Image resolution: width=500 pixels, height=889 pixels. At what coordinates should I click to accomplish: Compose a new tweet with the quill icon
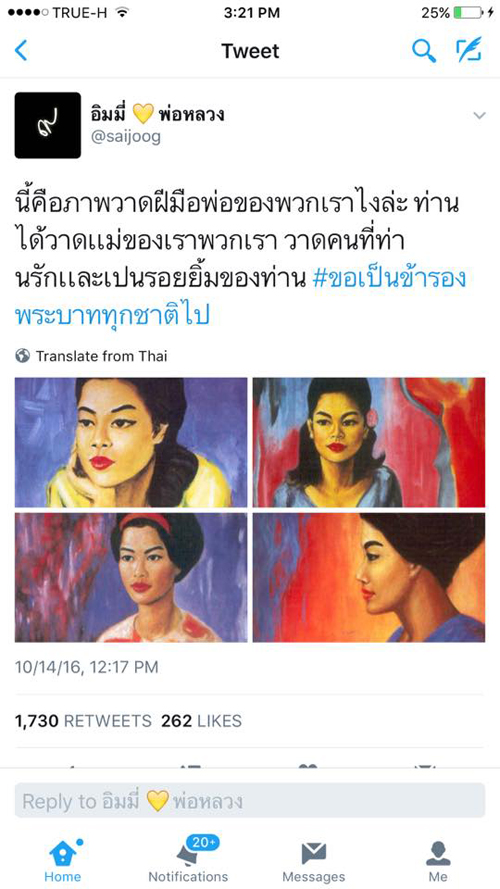coord(469,50)
